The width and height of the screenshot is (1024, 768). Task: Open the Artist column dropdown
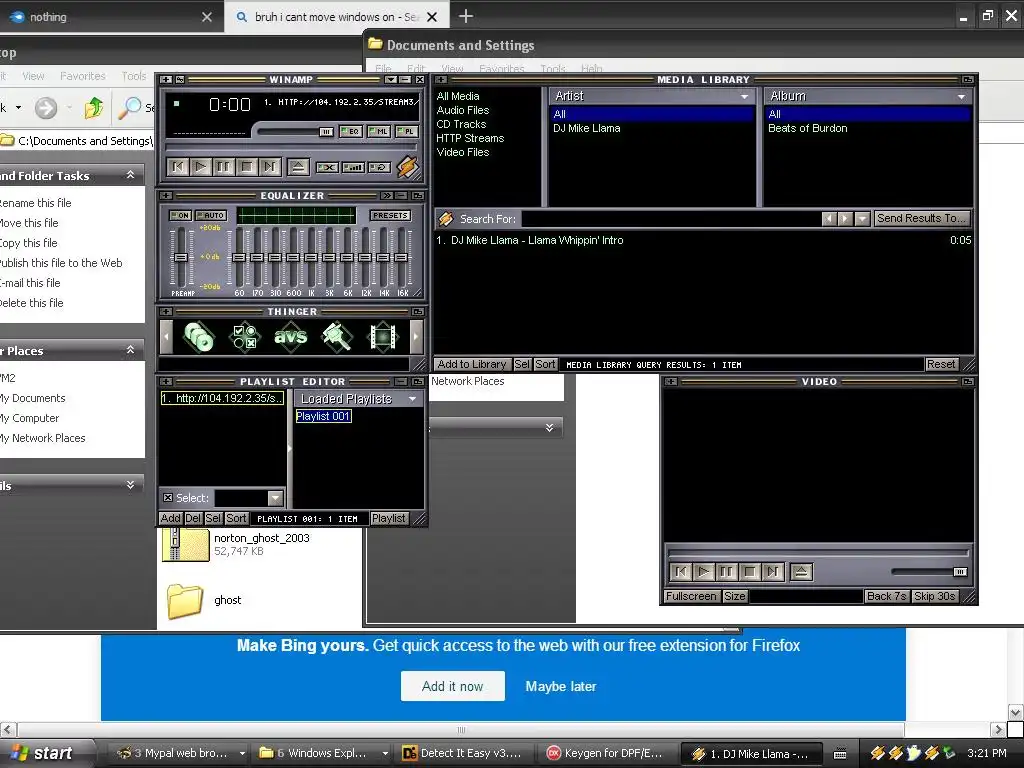coord(744,97)
